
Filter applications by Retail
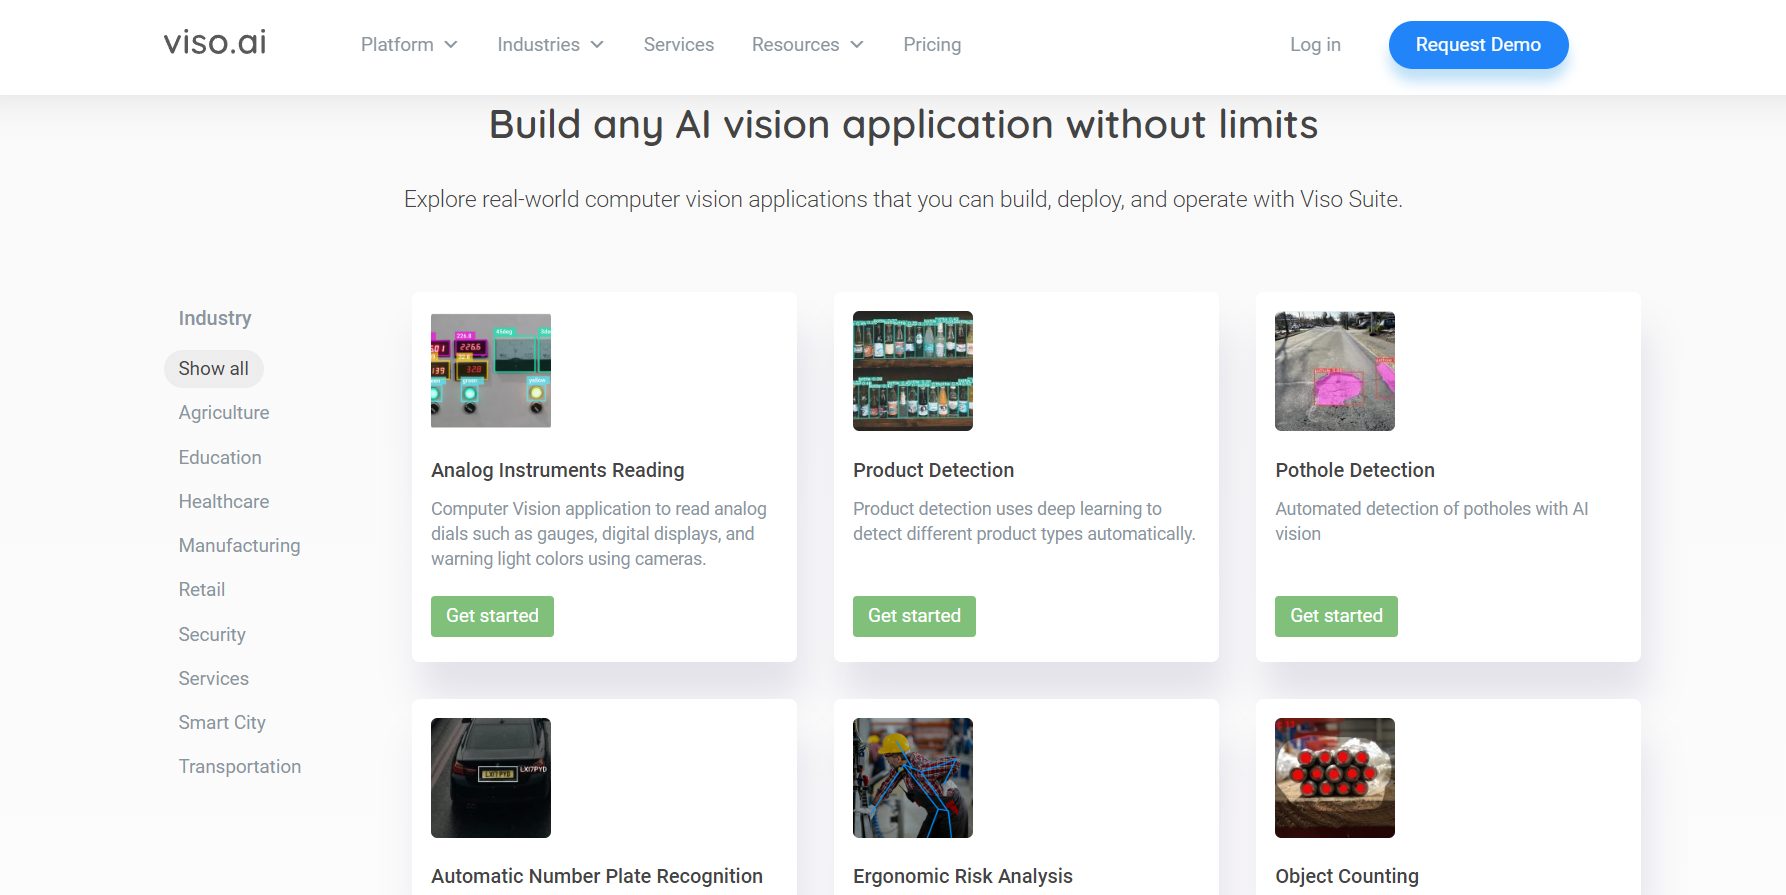[202, 590]
